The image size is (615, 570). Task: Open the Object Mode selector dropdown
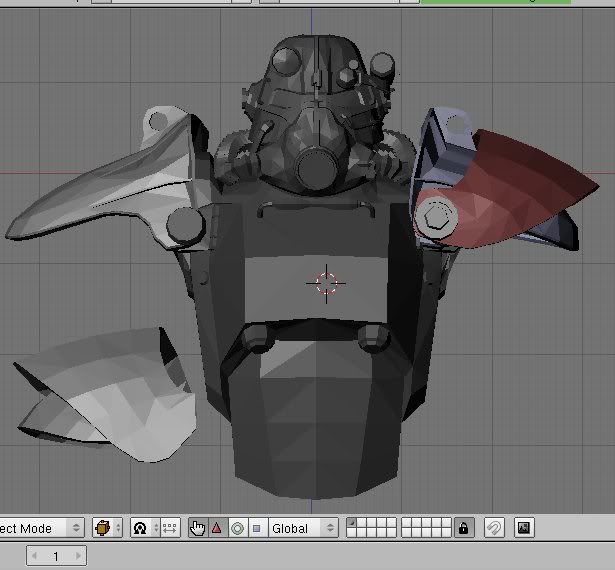click(x=41, y=528)
